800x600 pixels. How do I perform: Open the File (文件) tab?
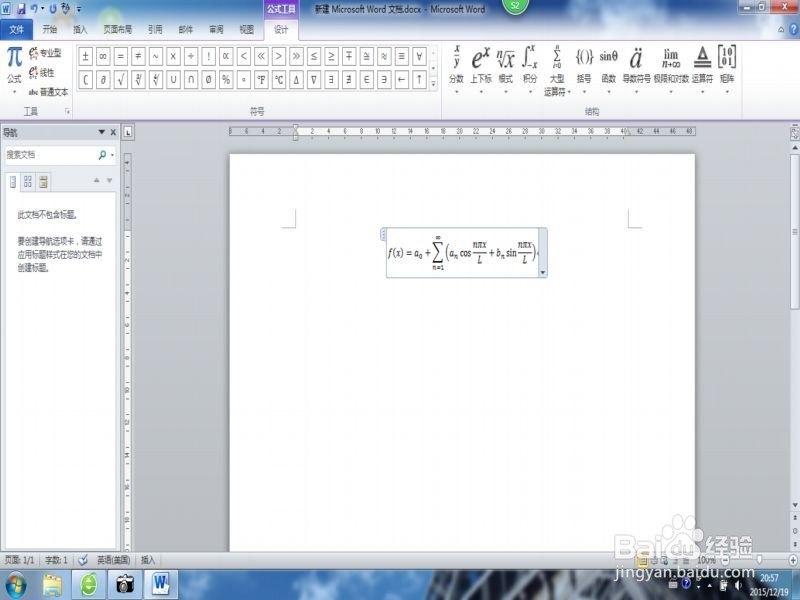pos(16,30)
